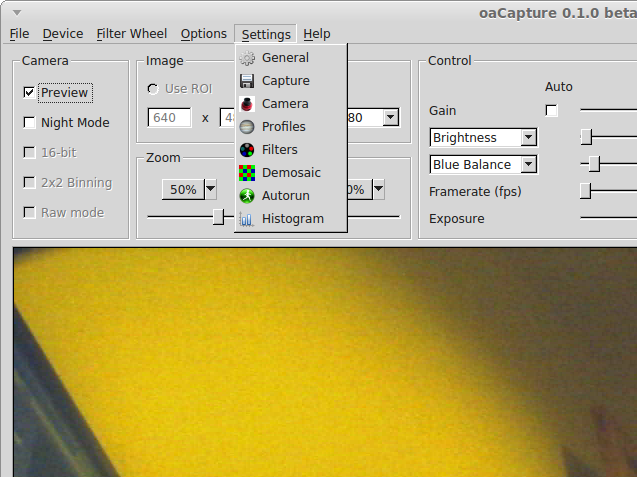637x477 pixels.
Task: Click the filter wheel icon beside Filters
Action: point(247,150)
